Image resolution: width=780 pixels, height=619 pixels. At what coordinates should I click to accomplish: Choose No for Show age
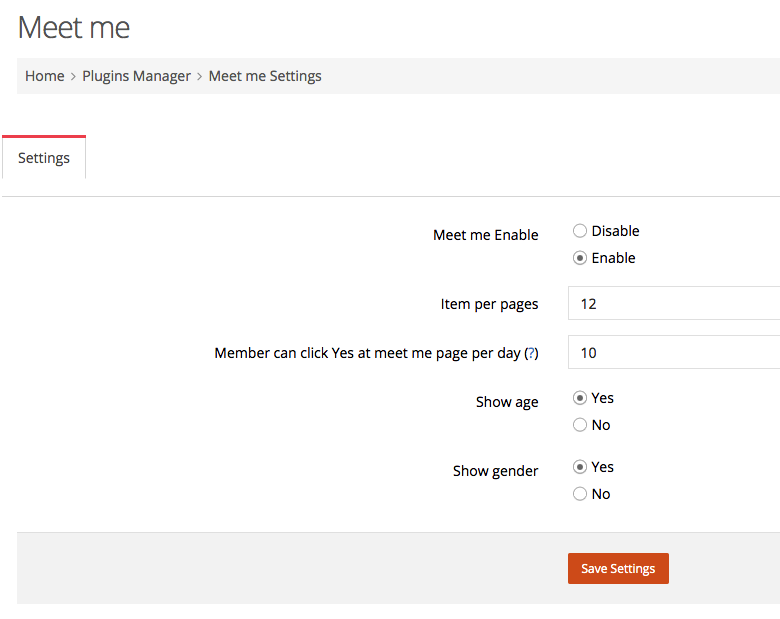point(580,425)
